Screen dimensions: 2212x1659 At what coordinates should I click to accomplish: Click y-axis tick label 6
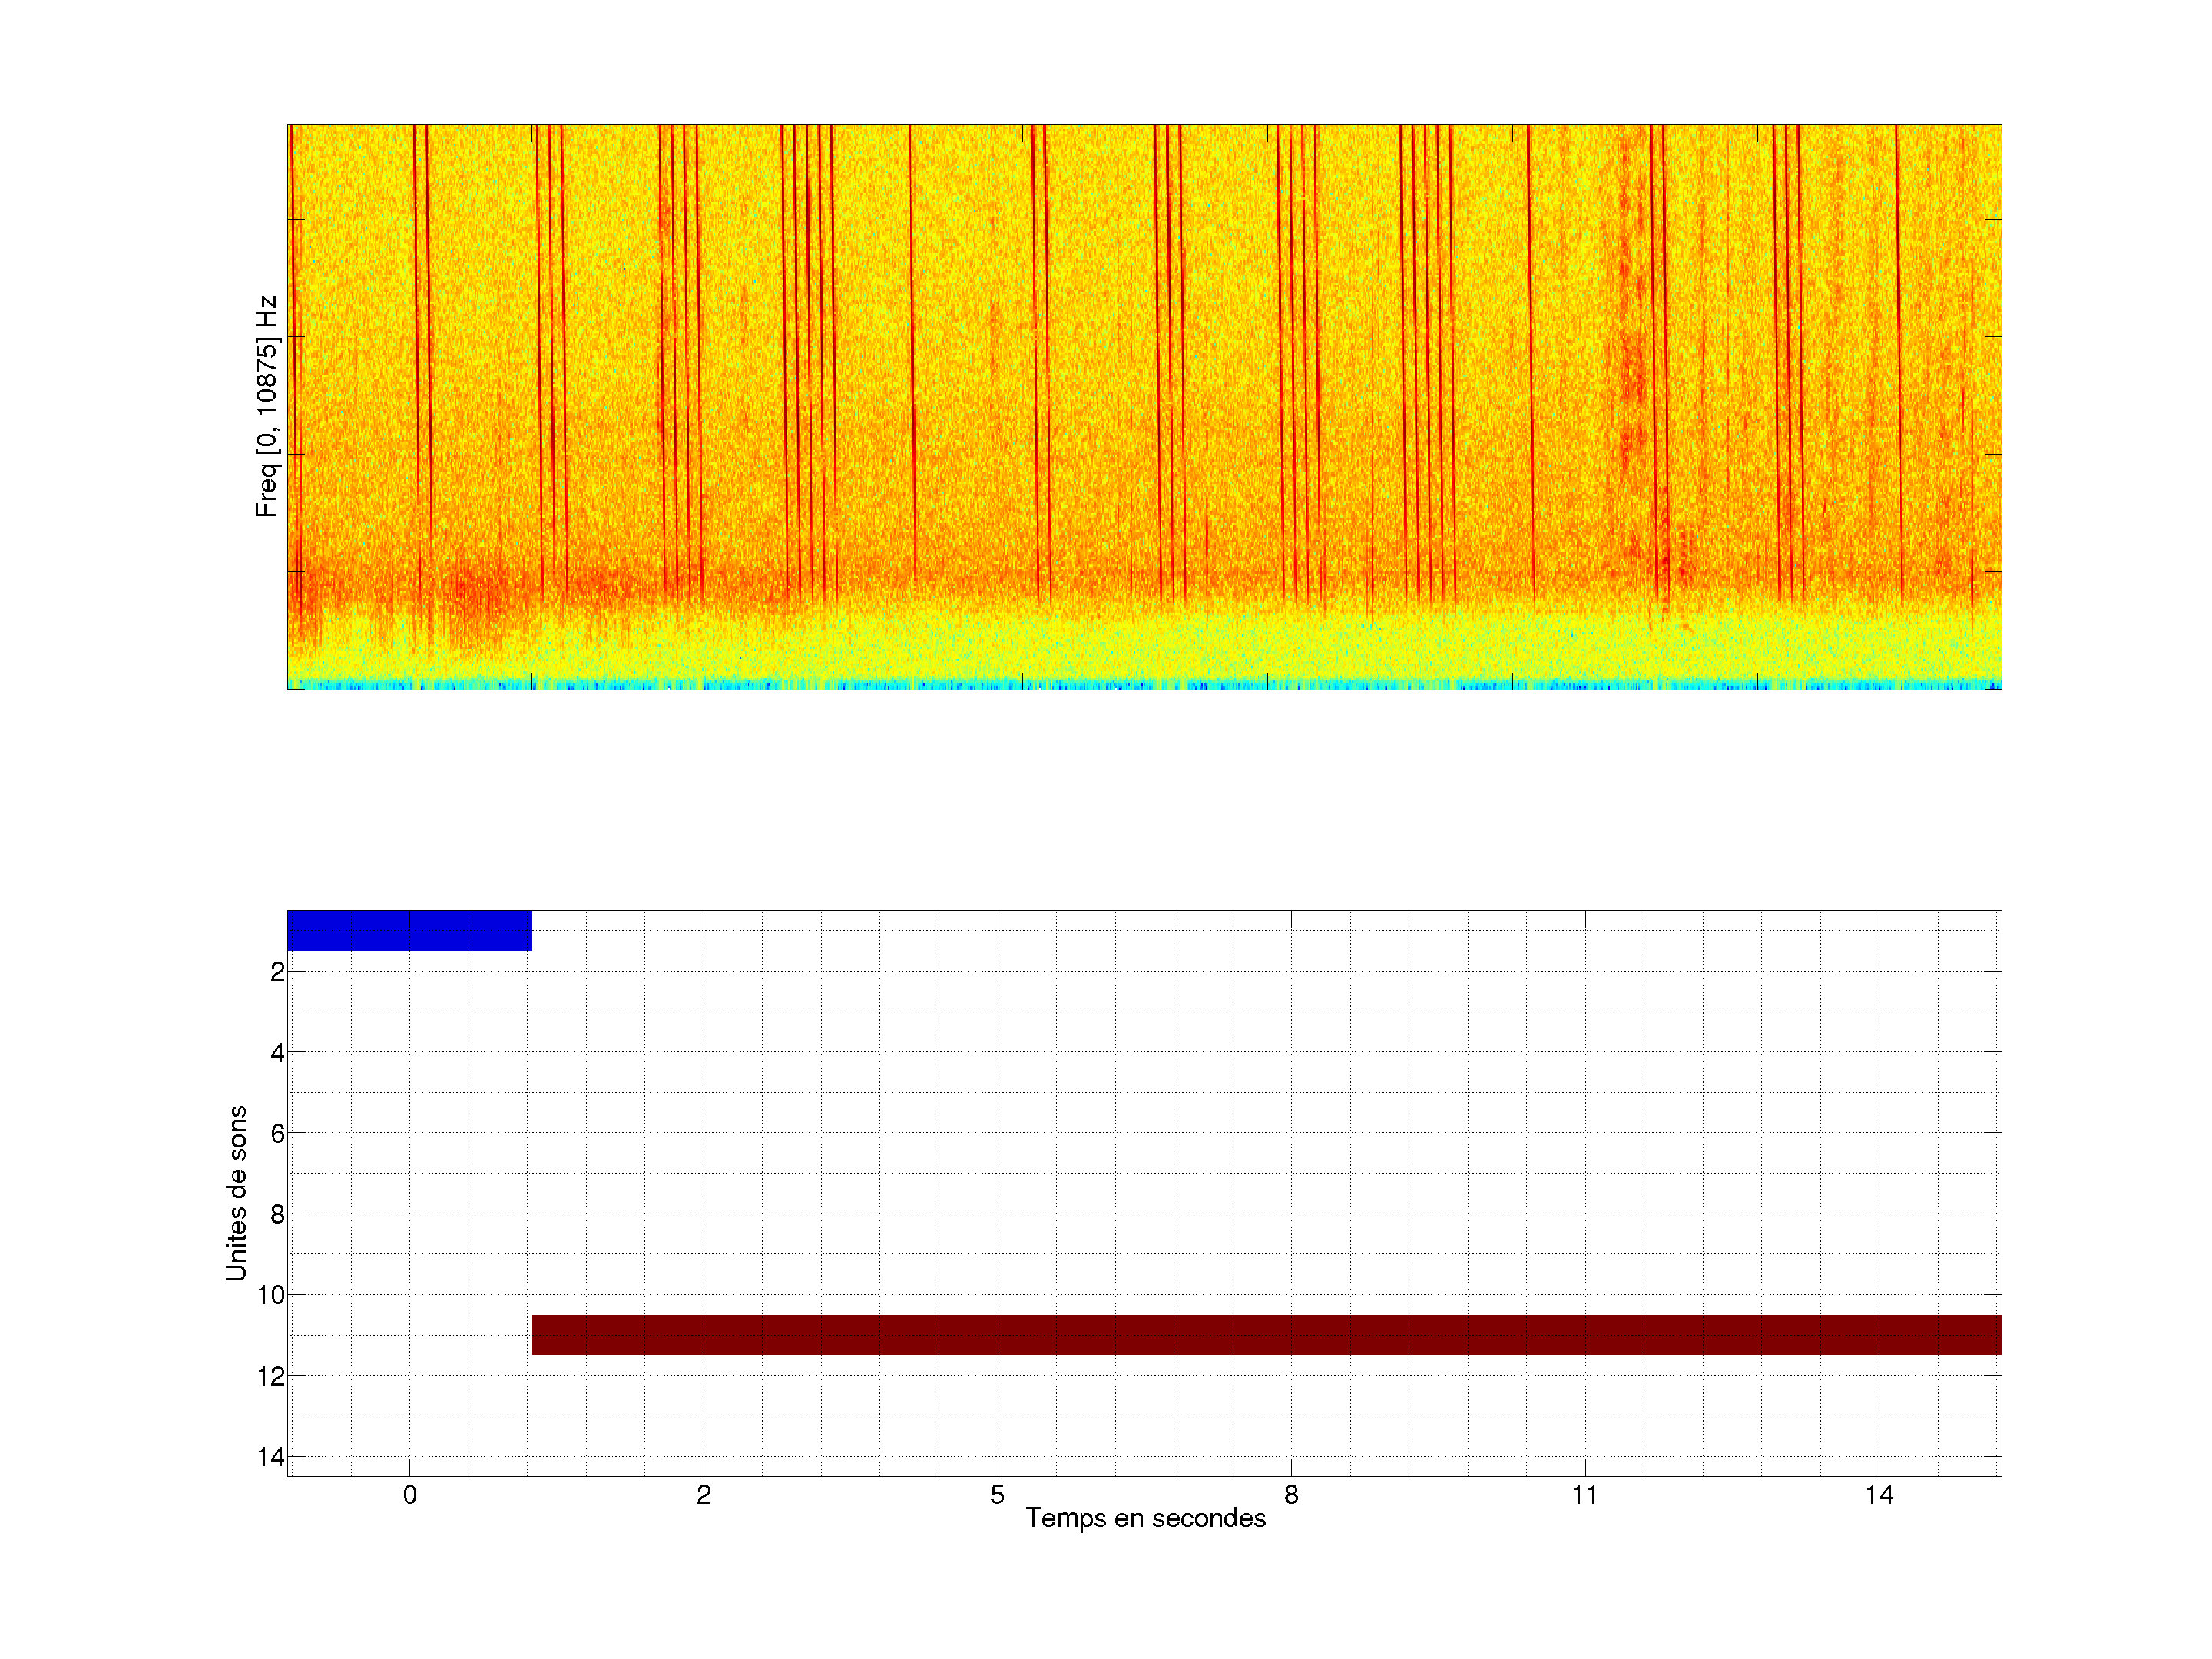click(277, 1133)
